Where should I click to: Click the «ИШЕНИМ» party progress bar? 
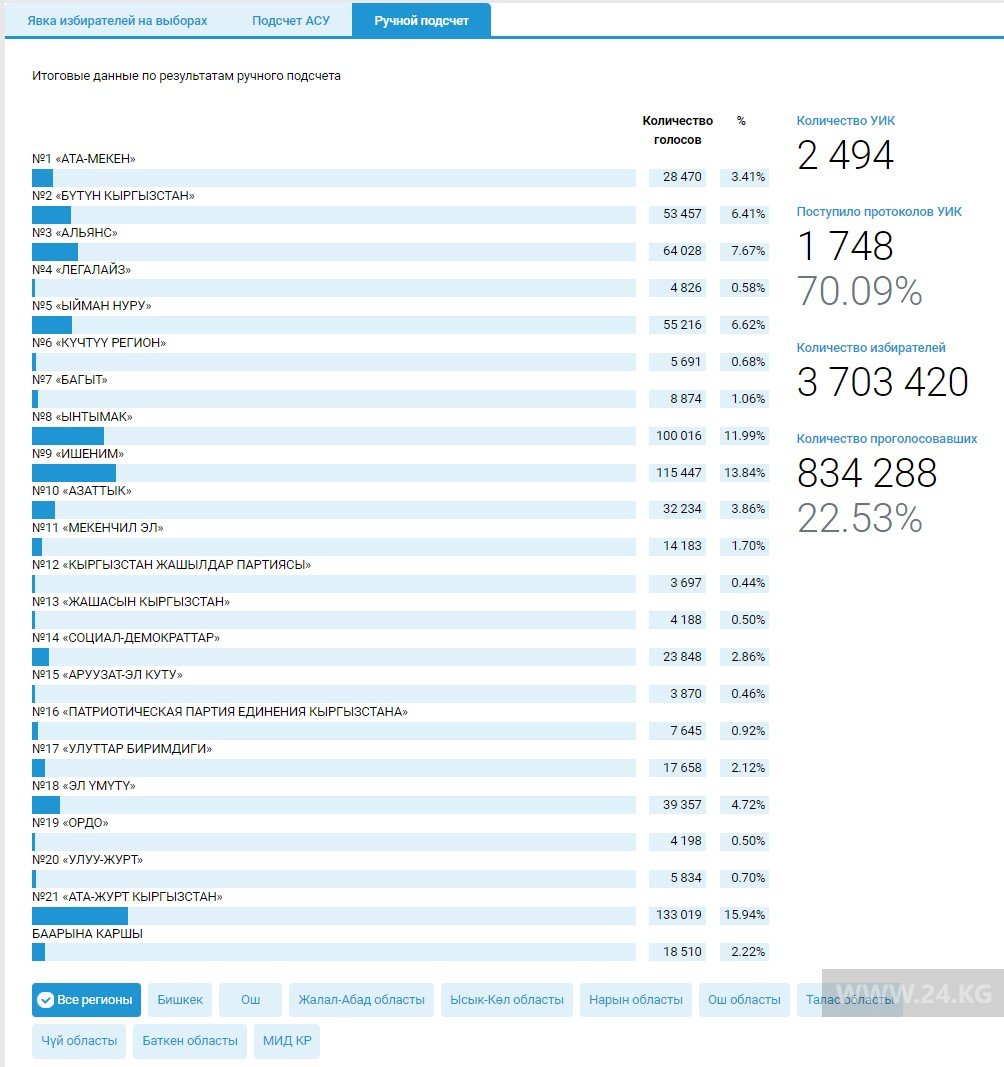pyautogui.click(x=333, y=473)
